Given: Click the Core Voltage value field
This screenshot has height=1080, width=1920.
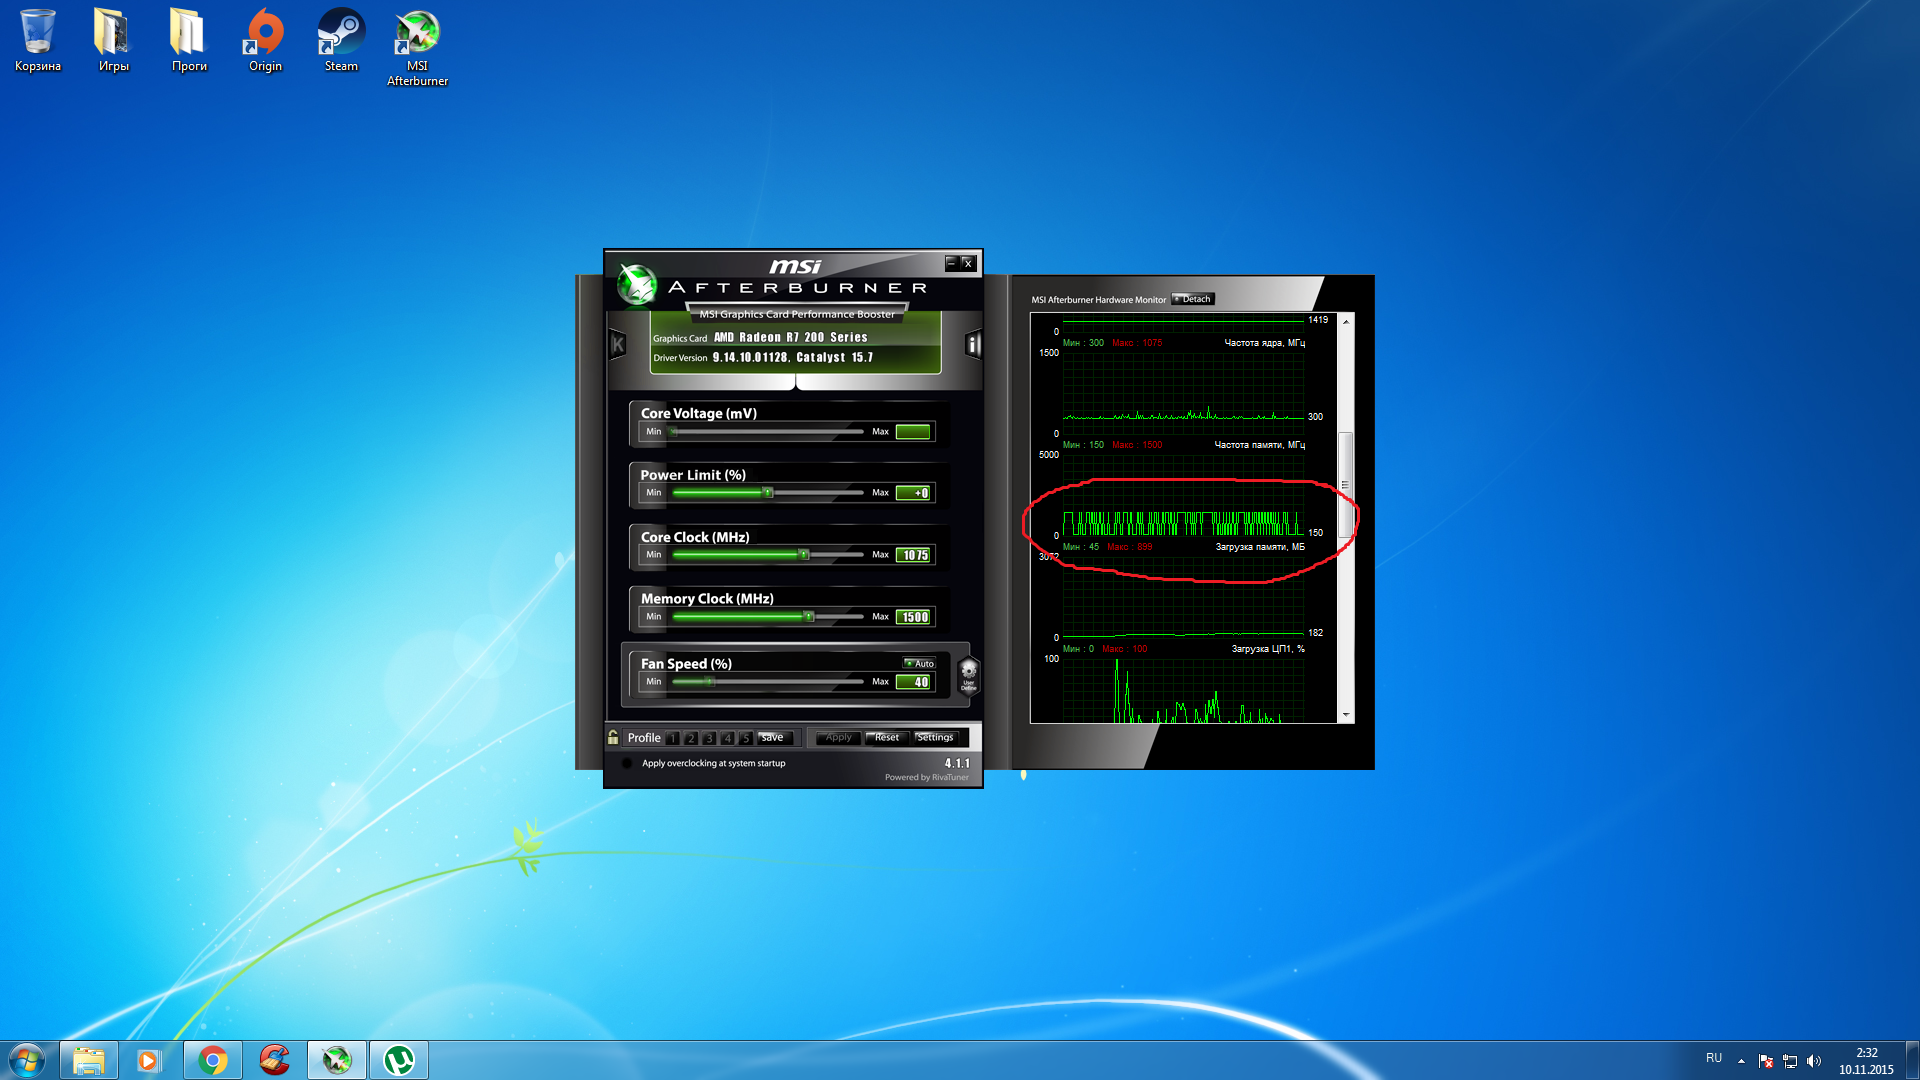Looking at the screenshot, I should (913, 432).
